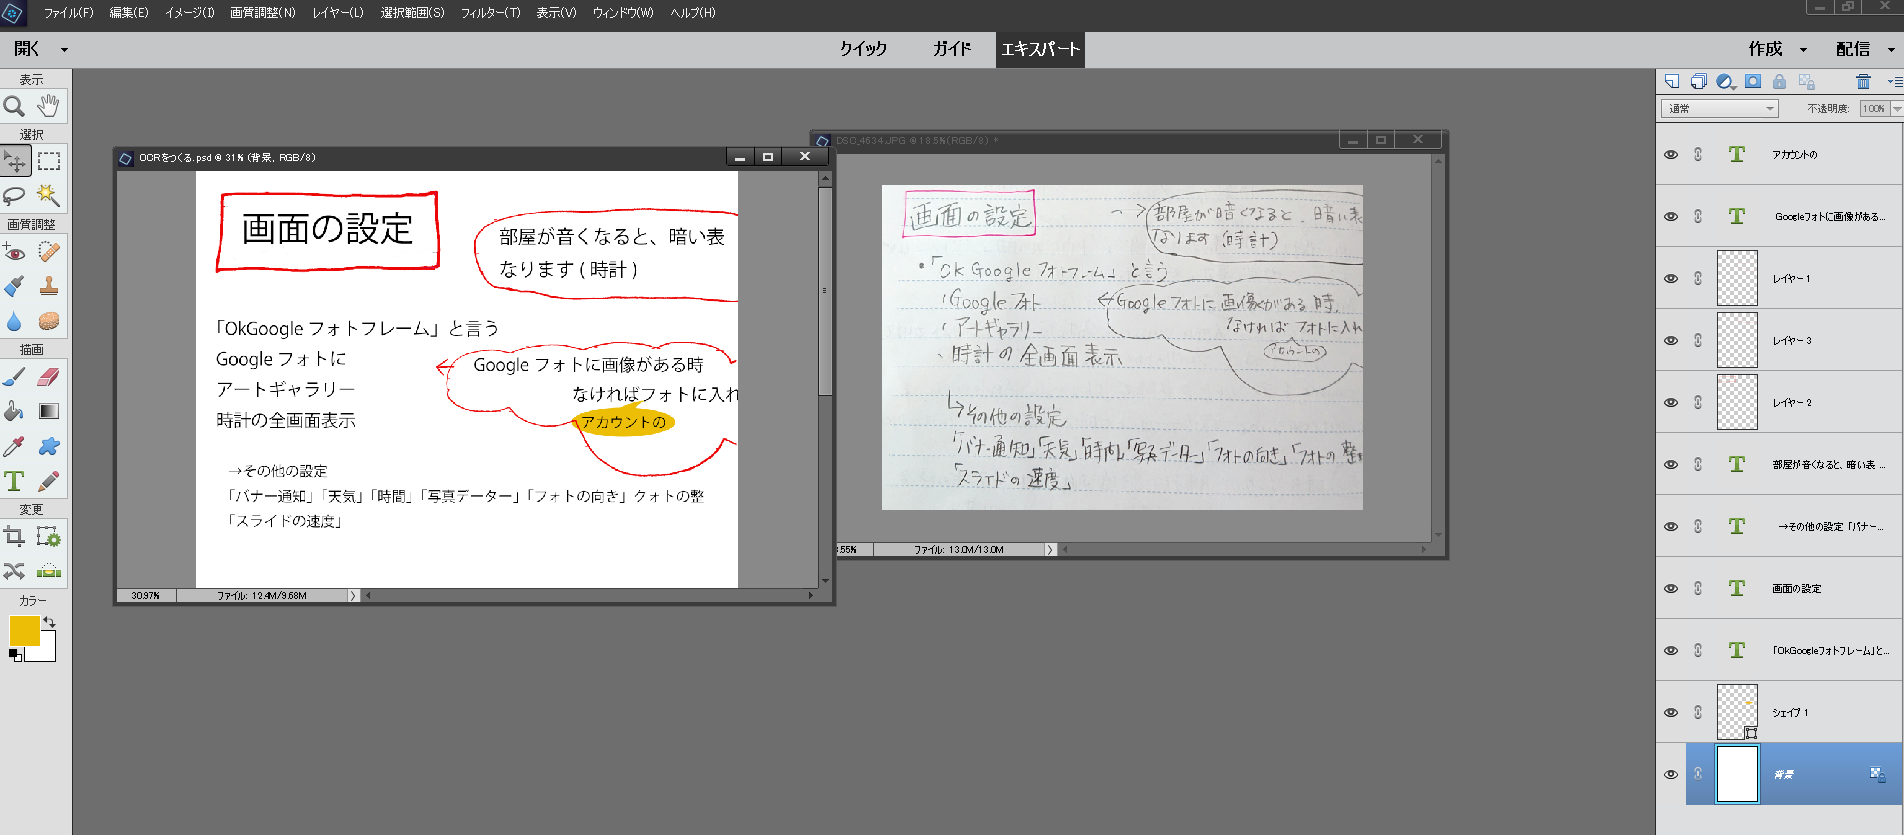Select the Blur water drop tool
The width and height of the screenshot is (1904, 835).
point(14,321)
